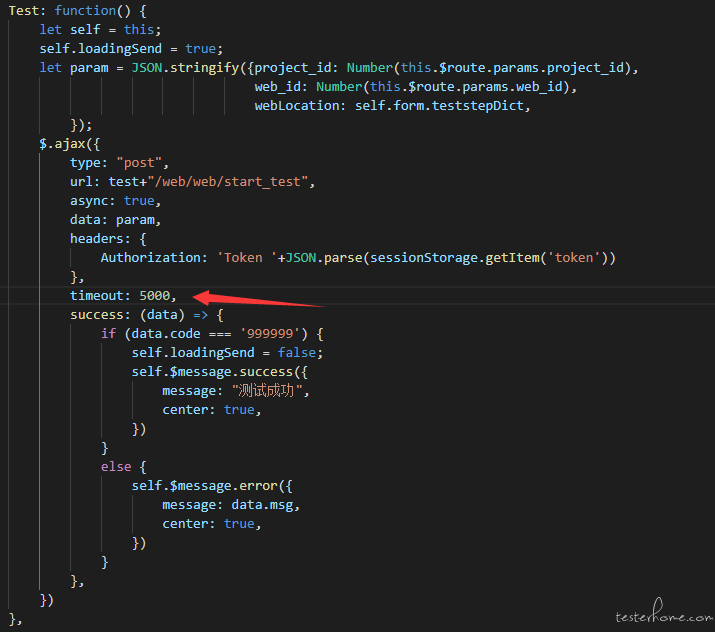715x632 pixels.
Task: Click 'else {' keyword line
Action: 123,467
